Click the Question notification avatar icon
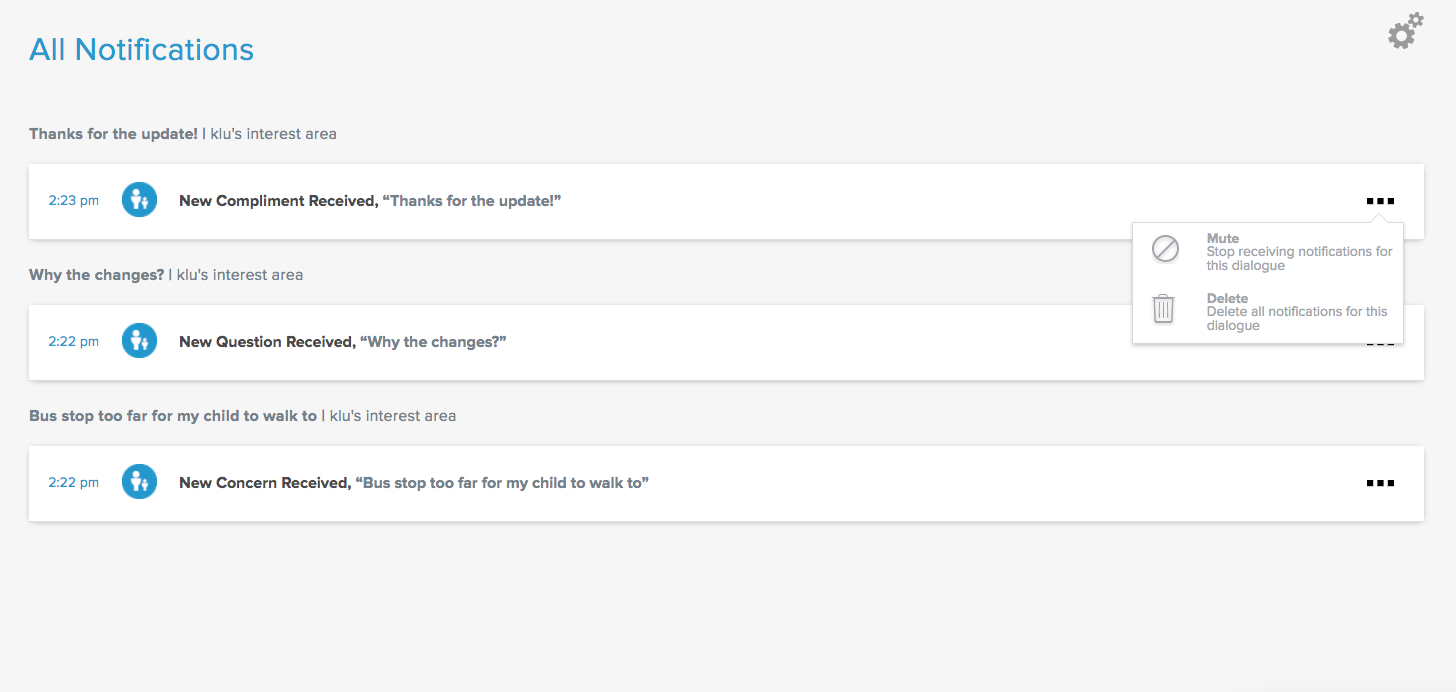The width and height of the screenshot is (1456, 692). (139, 341)
